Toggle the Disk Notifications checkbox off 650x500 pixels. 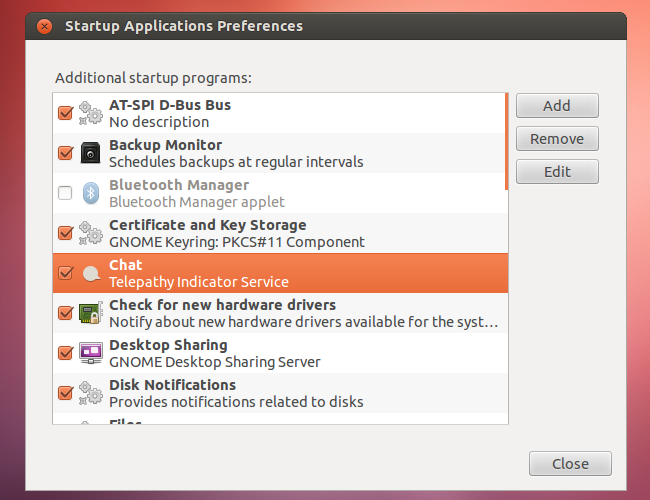click(66, 393)
